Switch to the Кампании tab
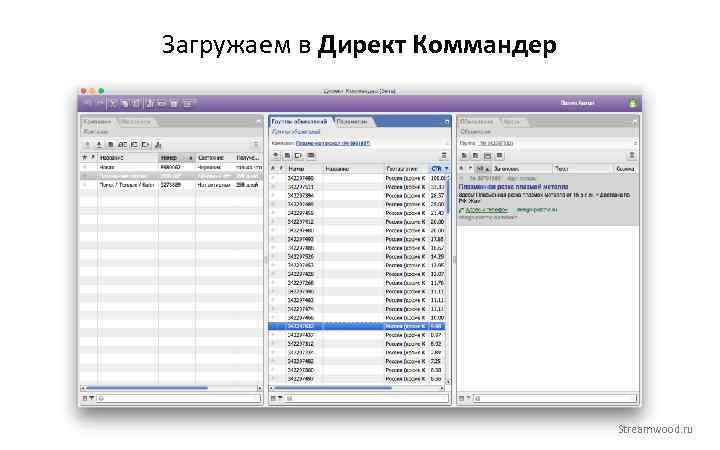 (x=97, y=122)
